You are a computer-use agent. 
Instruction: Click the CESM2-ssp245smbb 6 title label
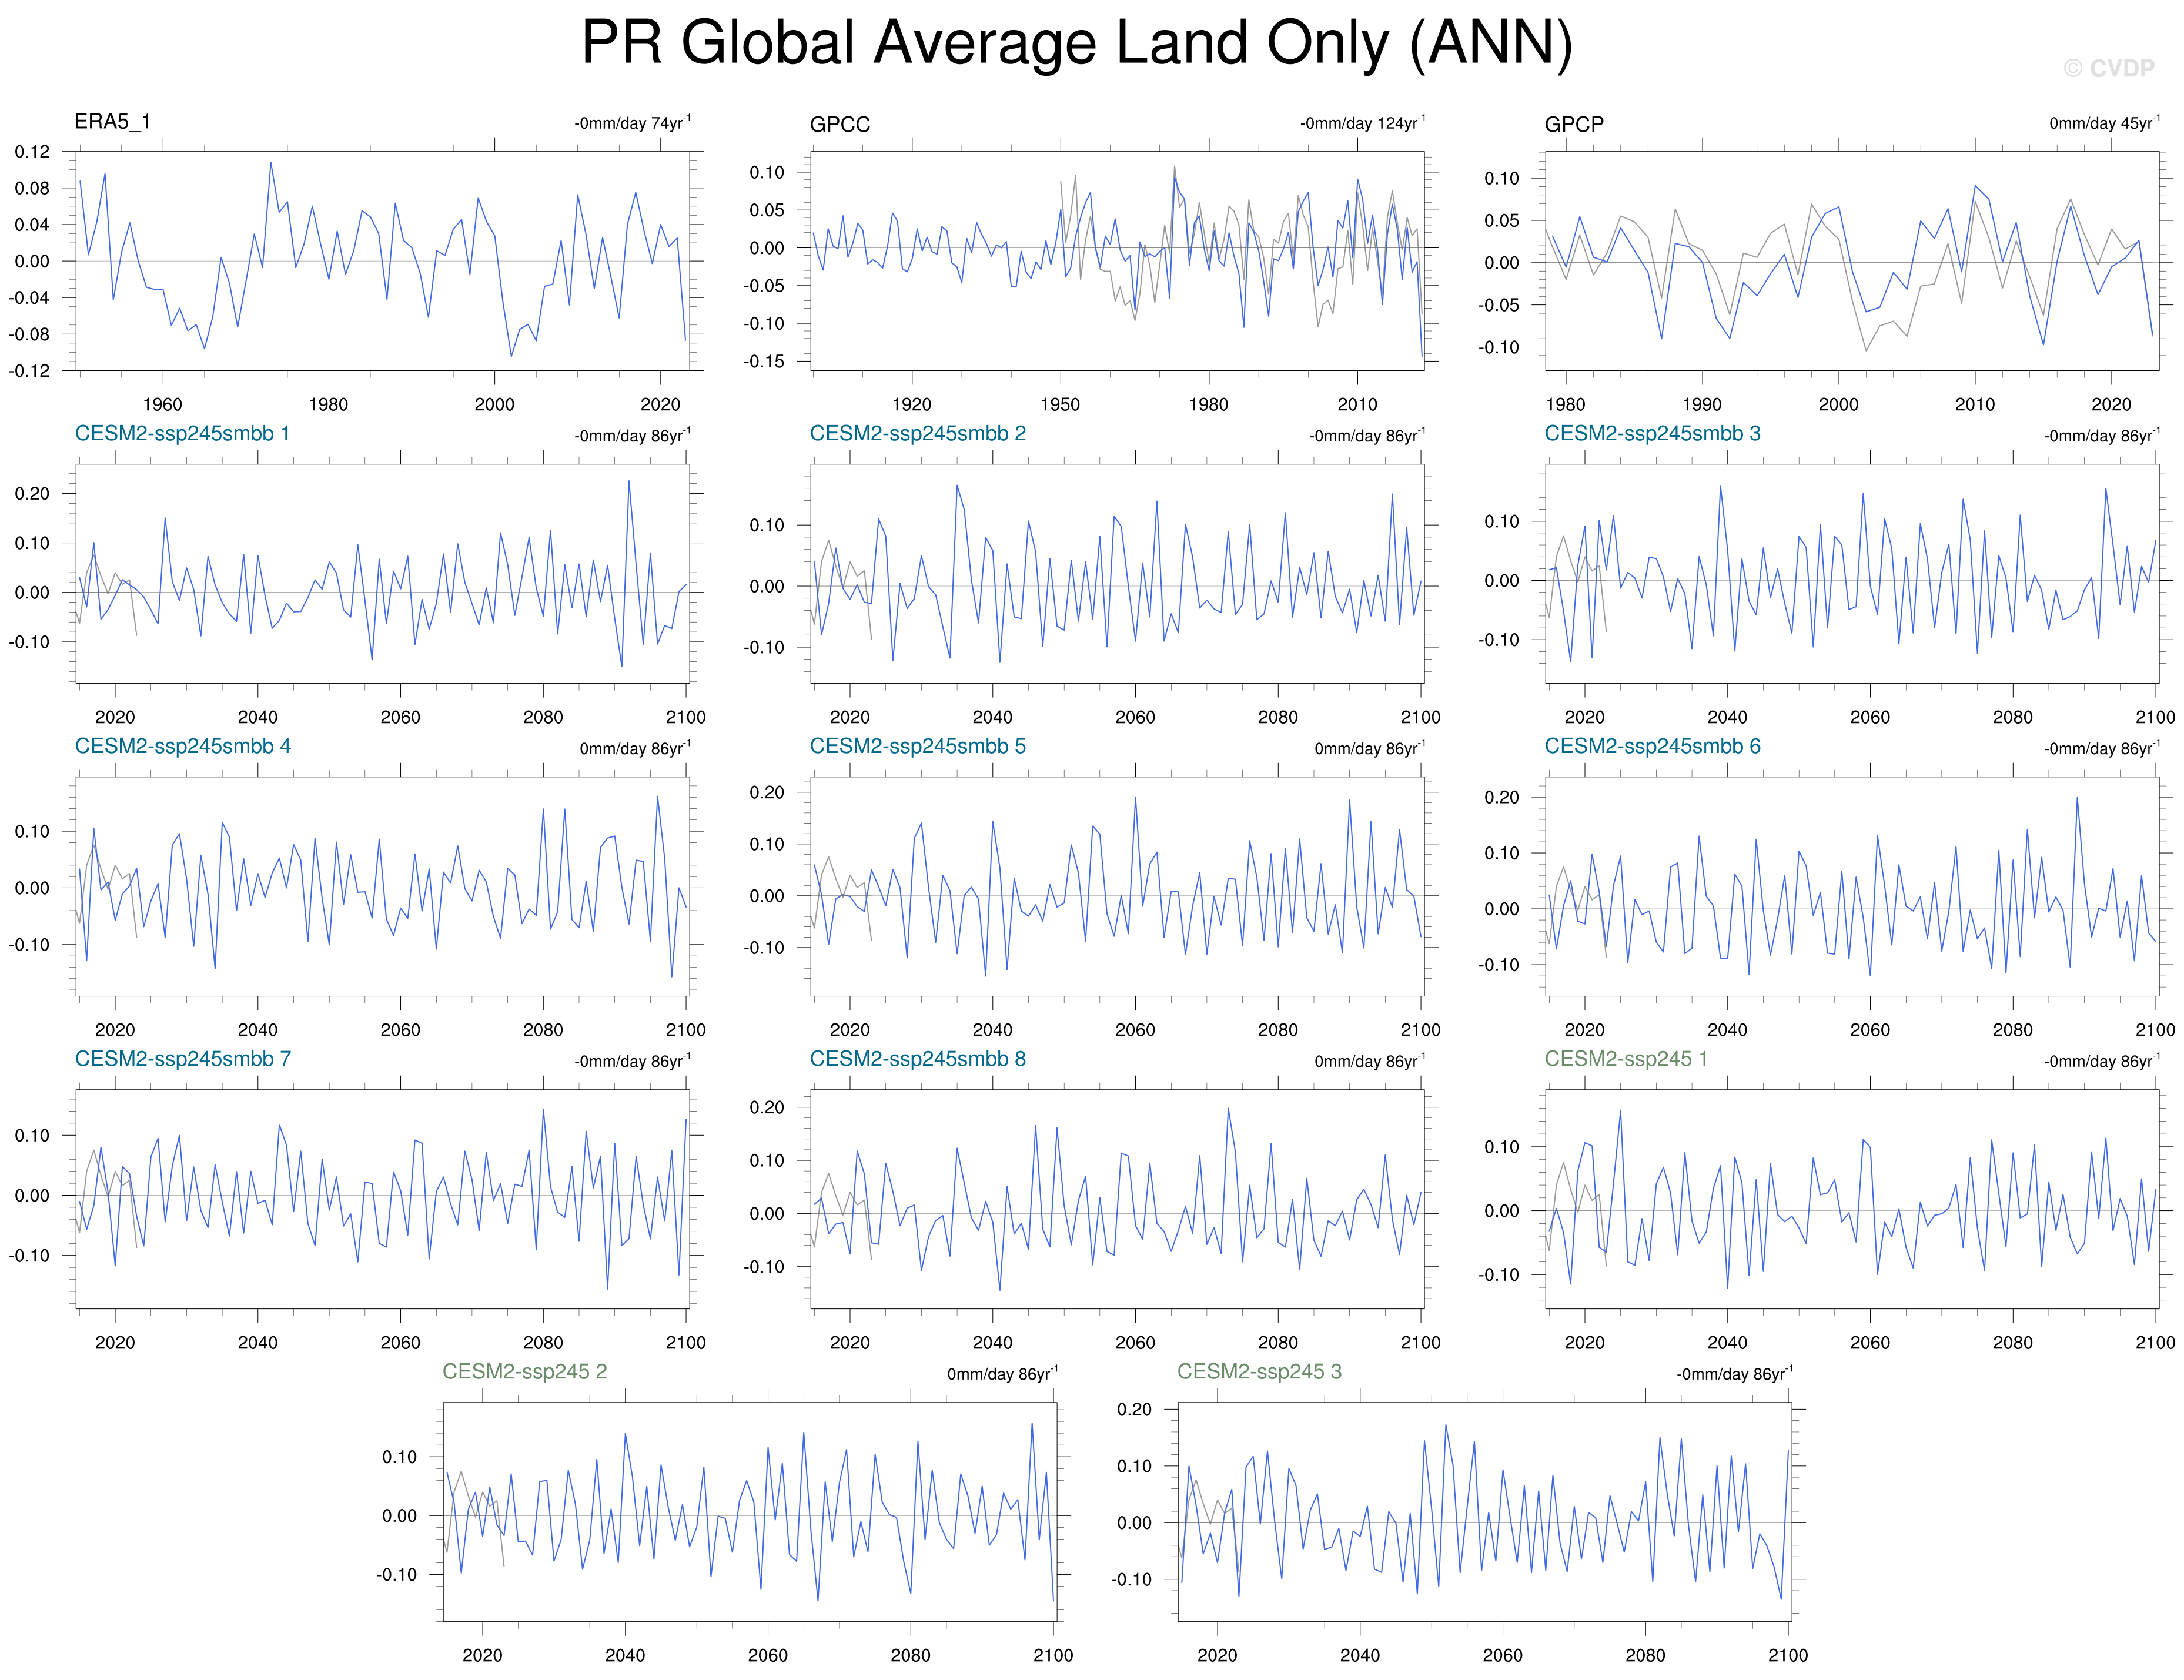tap(1652, 747)
